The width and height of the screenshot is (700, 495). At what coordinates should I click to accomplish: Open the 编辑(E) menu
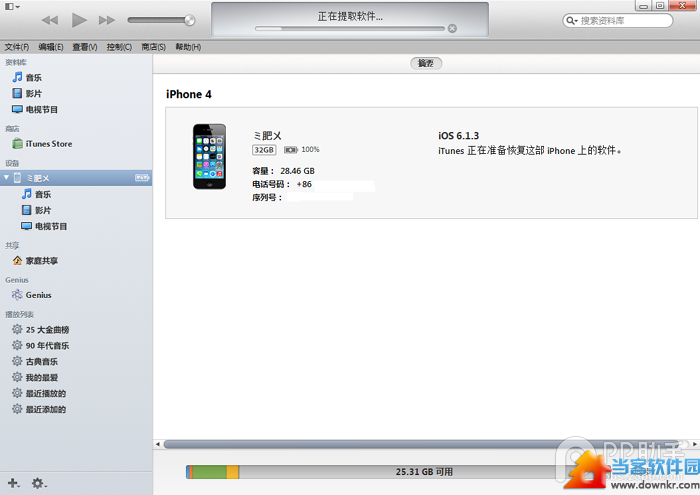[x=51, y=47]
